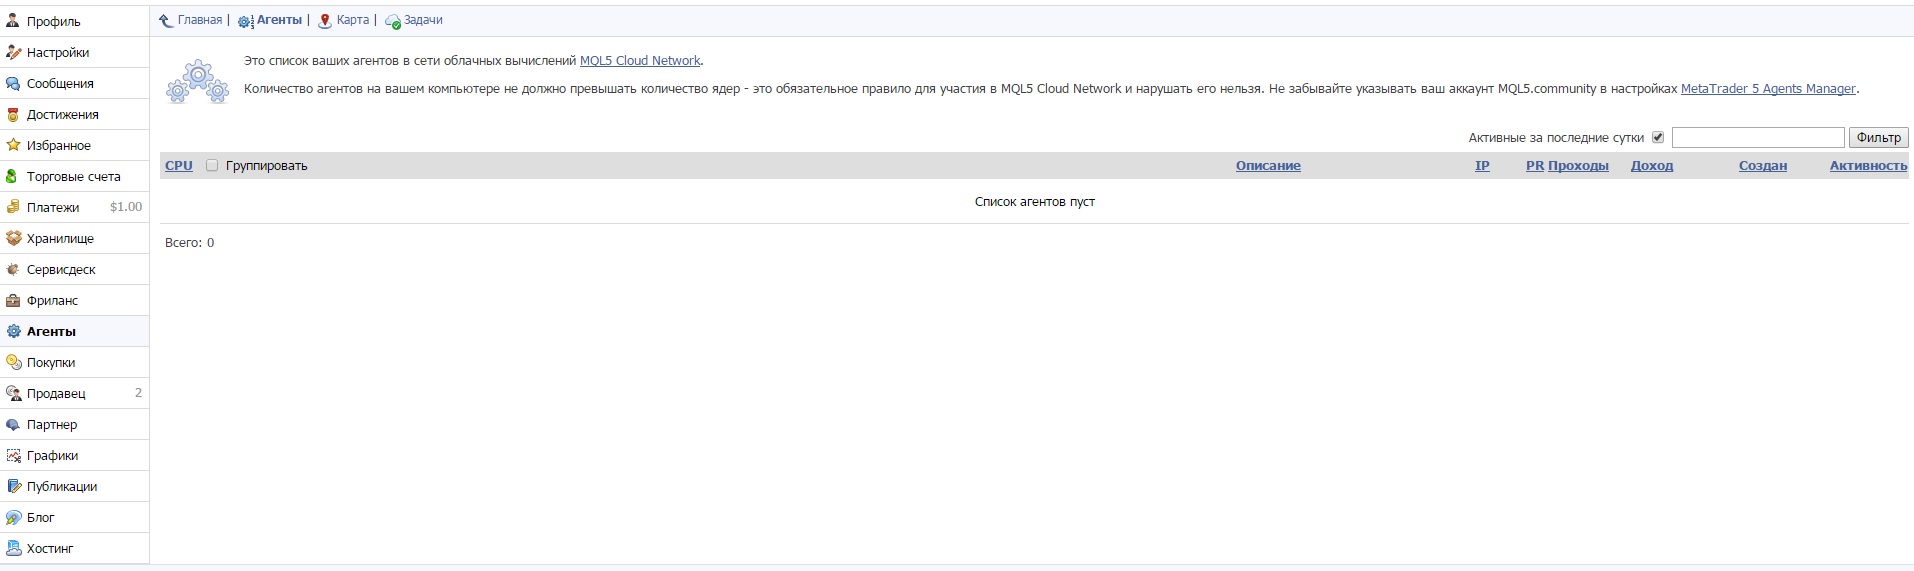Focus the filter text field
Viewport: 1914px width, 571px height.
pyautogui.click(x=1758, y=138)
